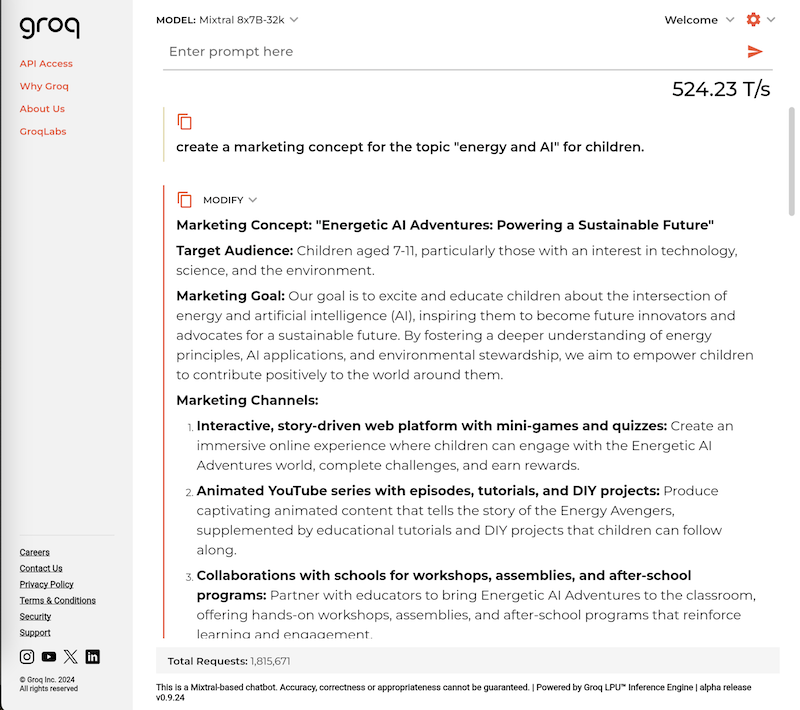Copy the user prompt text
Screen dimensions: 800x710
(x=184, y=121)
